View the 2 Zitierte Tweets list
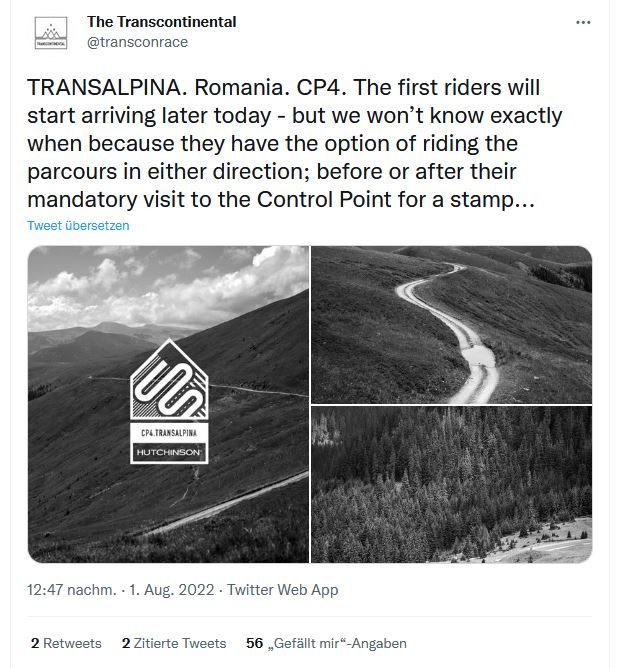626x668 pixels. tap(174, 643)
